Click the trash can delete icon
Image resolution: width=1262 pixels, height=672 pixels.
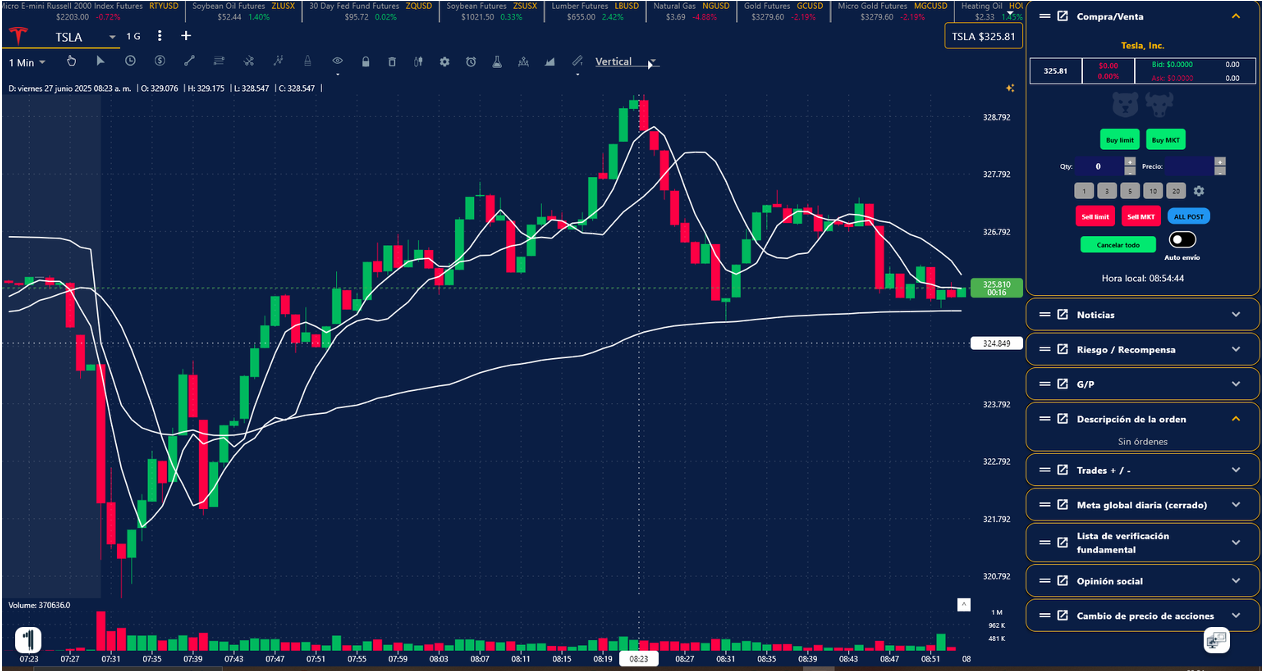coord(391,62)
